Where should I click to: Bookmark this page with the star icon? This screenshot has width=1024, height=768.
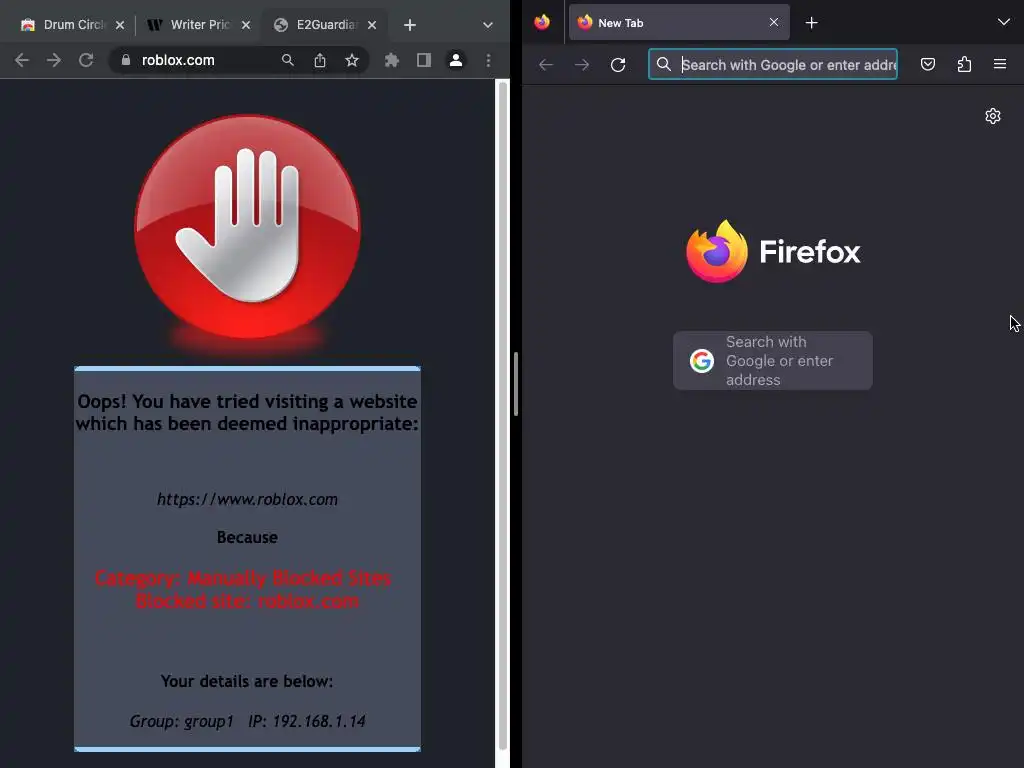click(352, 60)
